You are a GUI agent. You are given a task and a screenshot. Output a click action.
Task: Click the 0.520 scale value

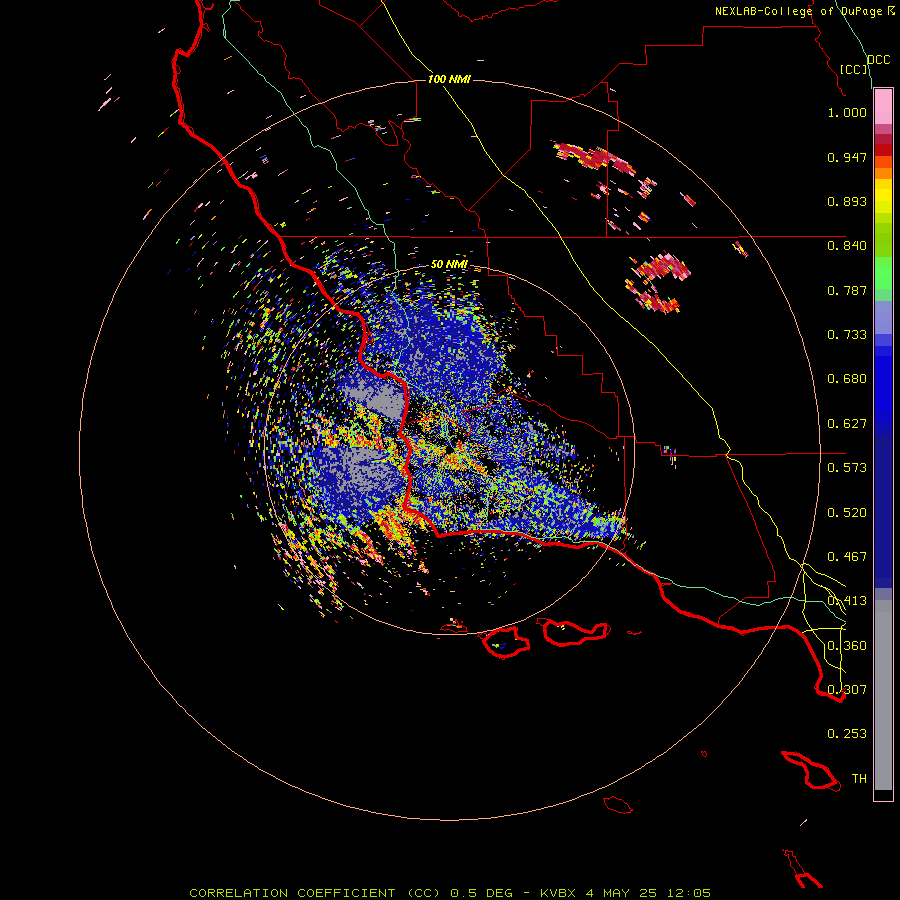click(847, 513)
